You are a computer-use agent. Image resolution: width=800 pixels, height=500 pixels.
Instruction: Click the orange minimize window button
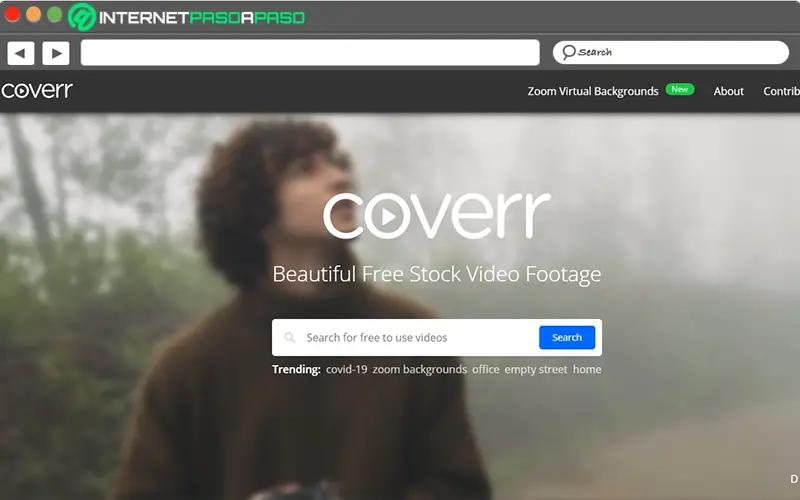point(33,14)
